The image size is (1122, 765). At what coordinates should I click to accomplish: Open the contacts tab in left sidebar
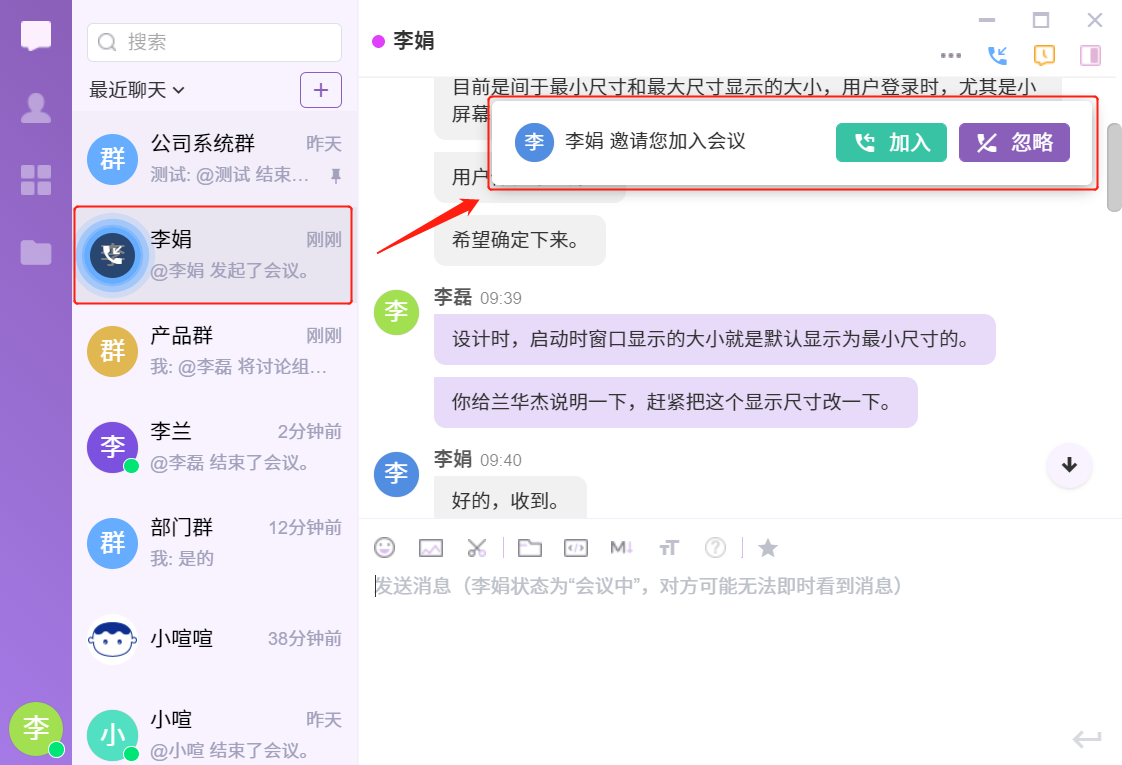coord(36,108)
